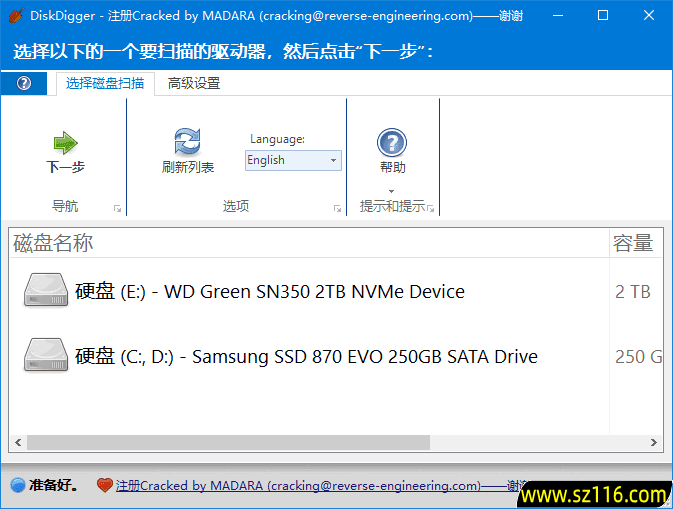This screenshot has height=509, width=673.
Task: Open the 提示和提示 group dialog launcher
Action: (430, 209)
